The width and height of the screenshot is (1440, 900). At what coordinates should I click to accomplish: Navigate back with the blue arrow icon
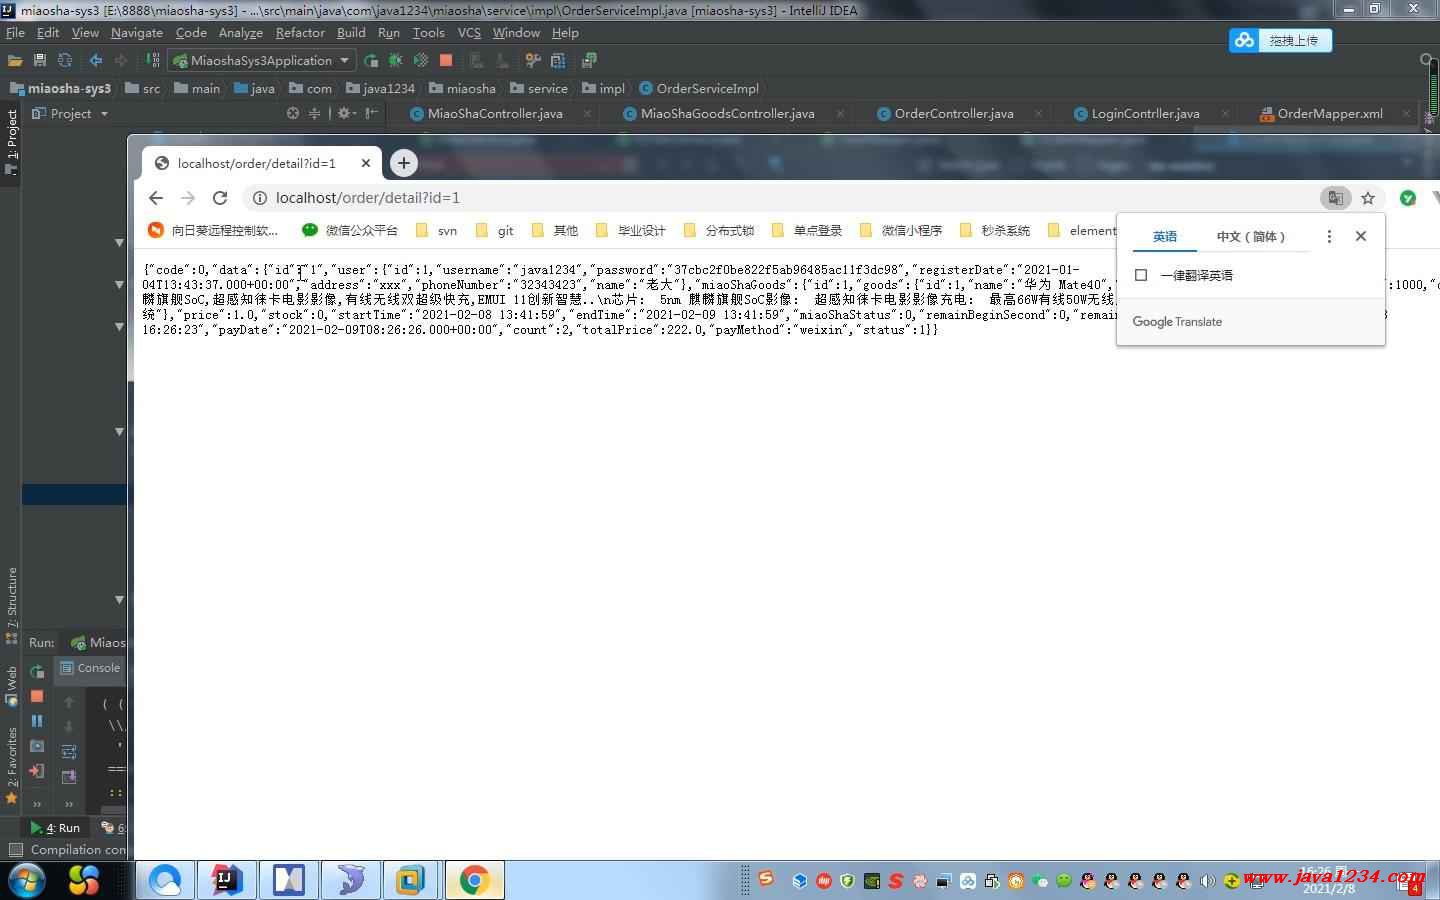(x=96, y=61)
